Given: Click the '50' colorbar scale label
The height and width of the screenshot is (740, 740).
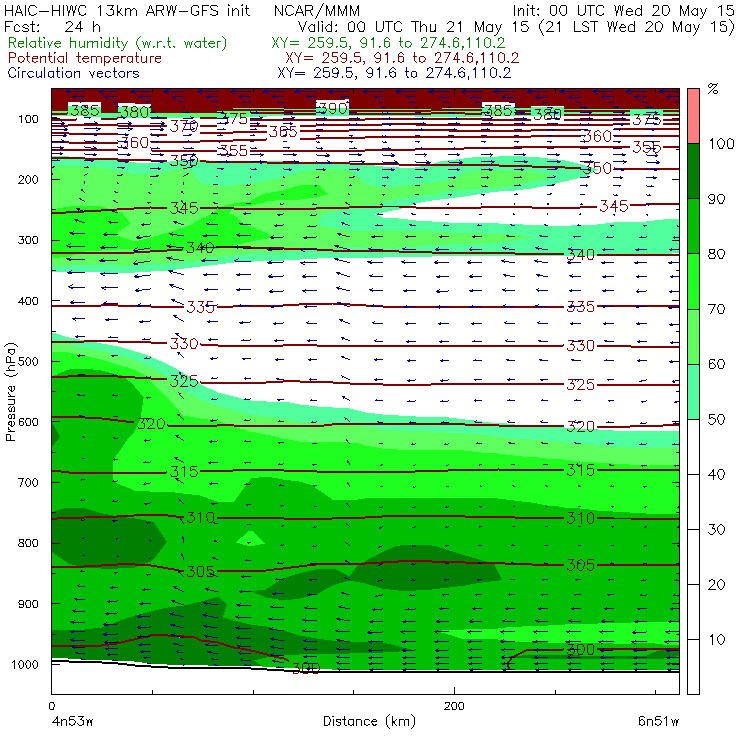Looking at the screenshot, I should point(716,420).
